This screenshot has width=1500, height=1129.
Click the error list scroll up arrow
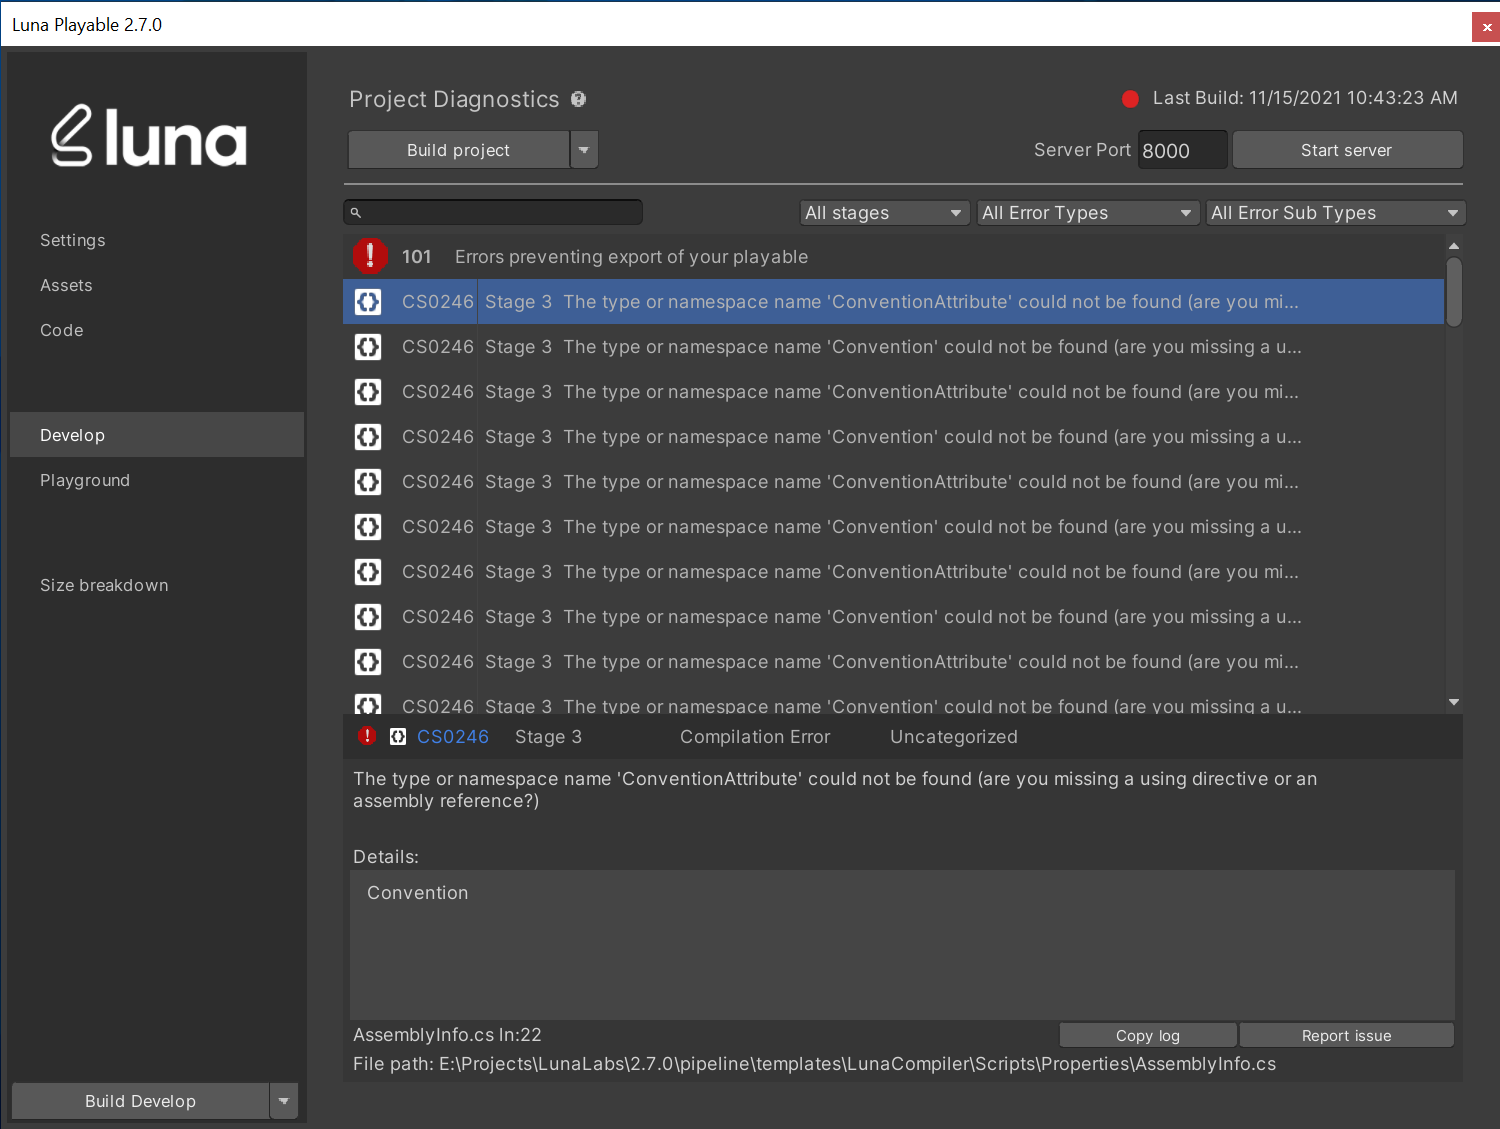(1454, 245)
